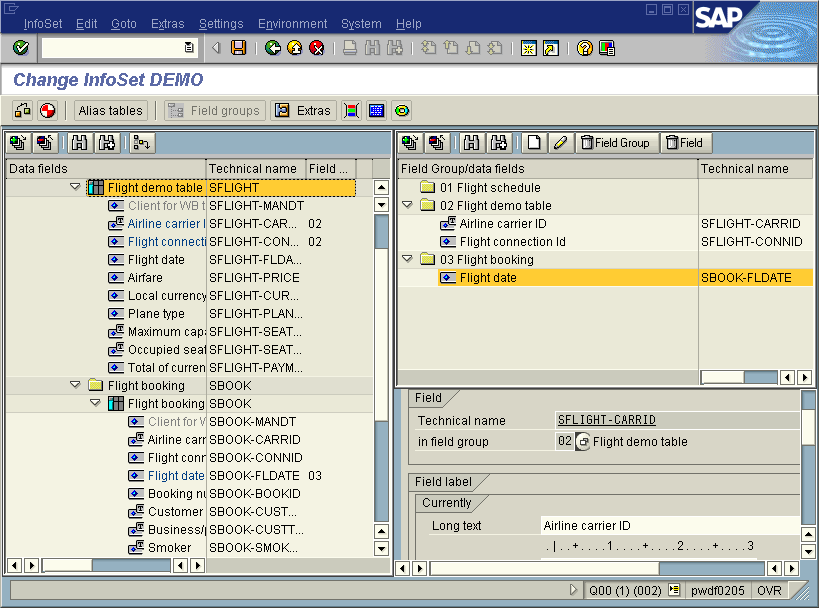Click the pencil change icon in field group toolbar

click(560, 143)
